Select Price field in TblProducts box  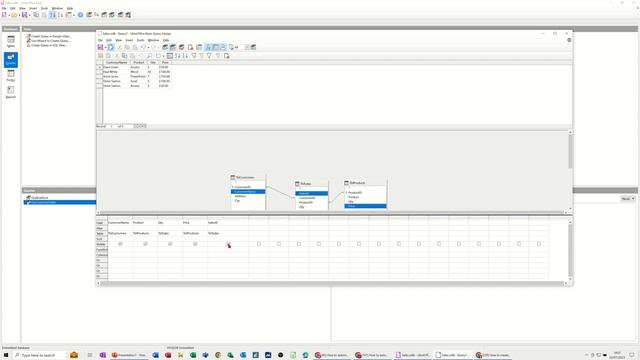(x=365, y=206)
